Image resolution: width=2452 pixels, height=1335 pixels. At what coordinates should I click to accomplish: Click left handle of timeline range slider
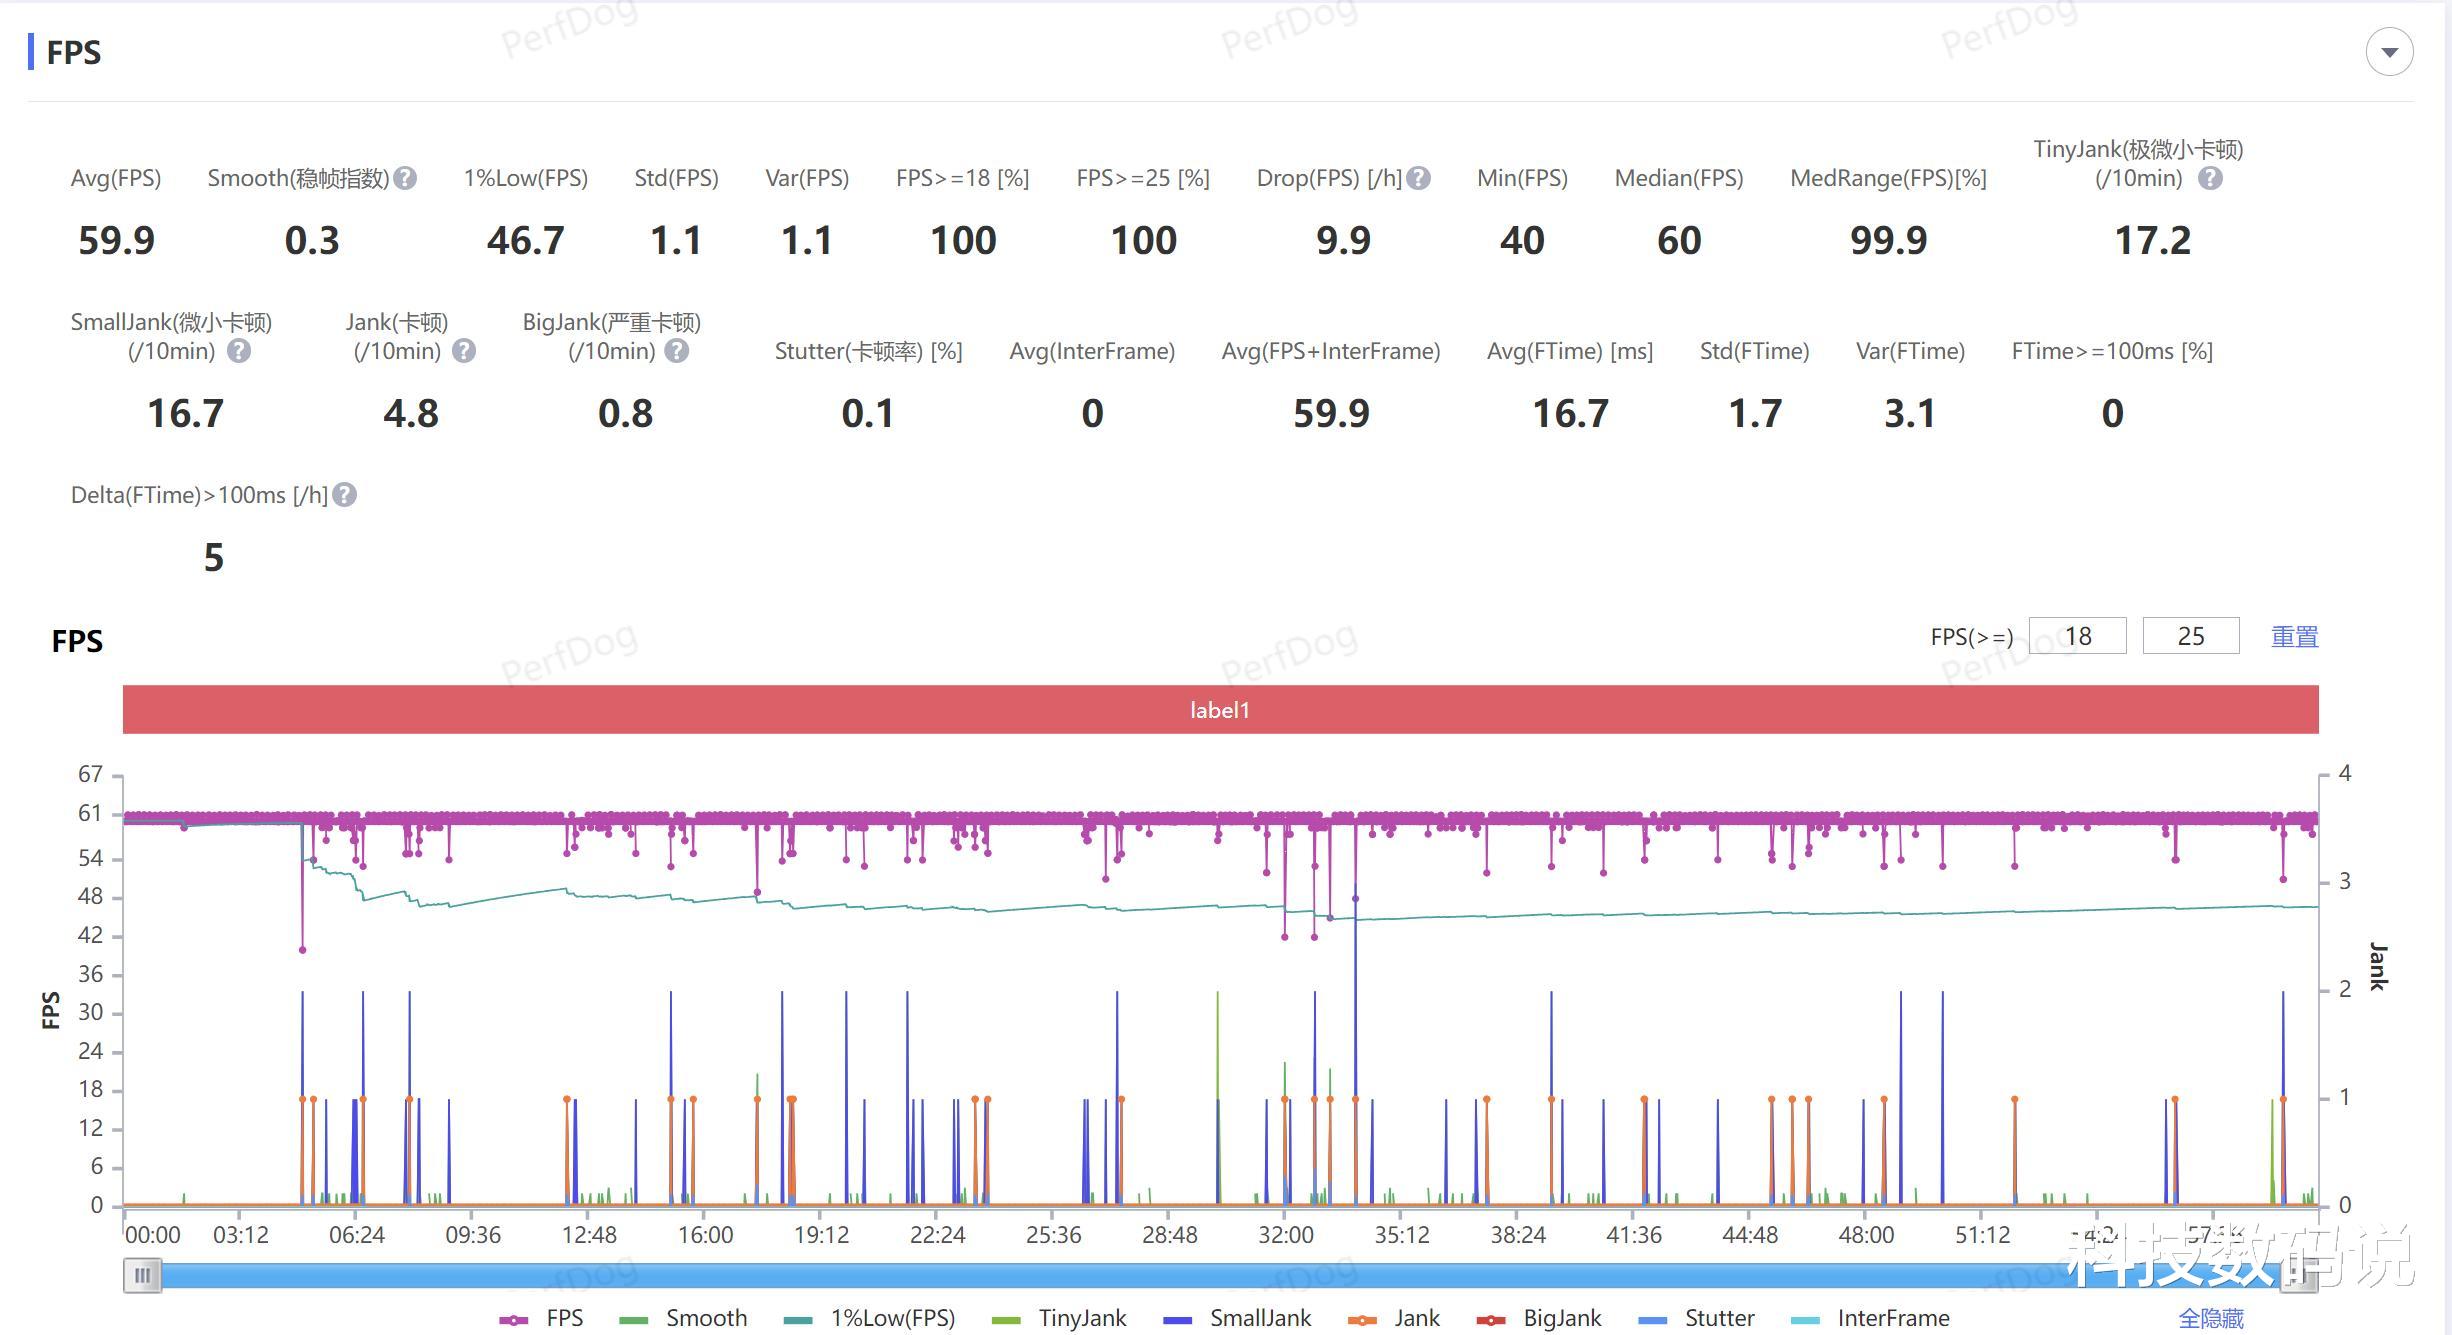pos(142,1275)
